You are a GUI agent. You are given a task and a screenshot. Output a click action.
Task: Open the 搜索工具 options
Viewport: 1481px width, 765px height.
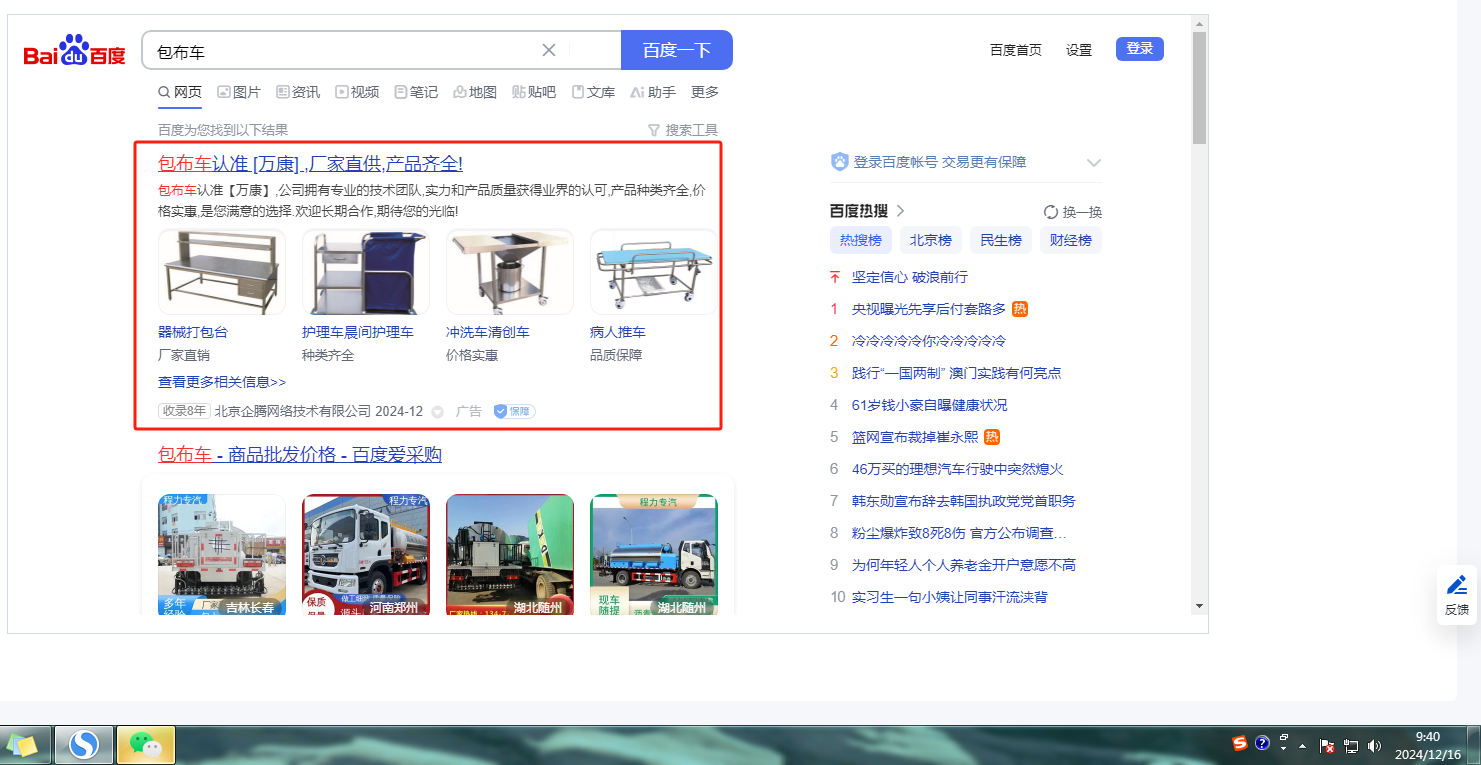pos(683,130)
